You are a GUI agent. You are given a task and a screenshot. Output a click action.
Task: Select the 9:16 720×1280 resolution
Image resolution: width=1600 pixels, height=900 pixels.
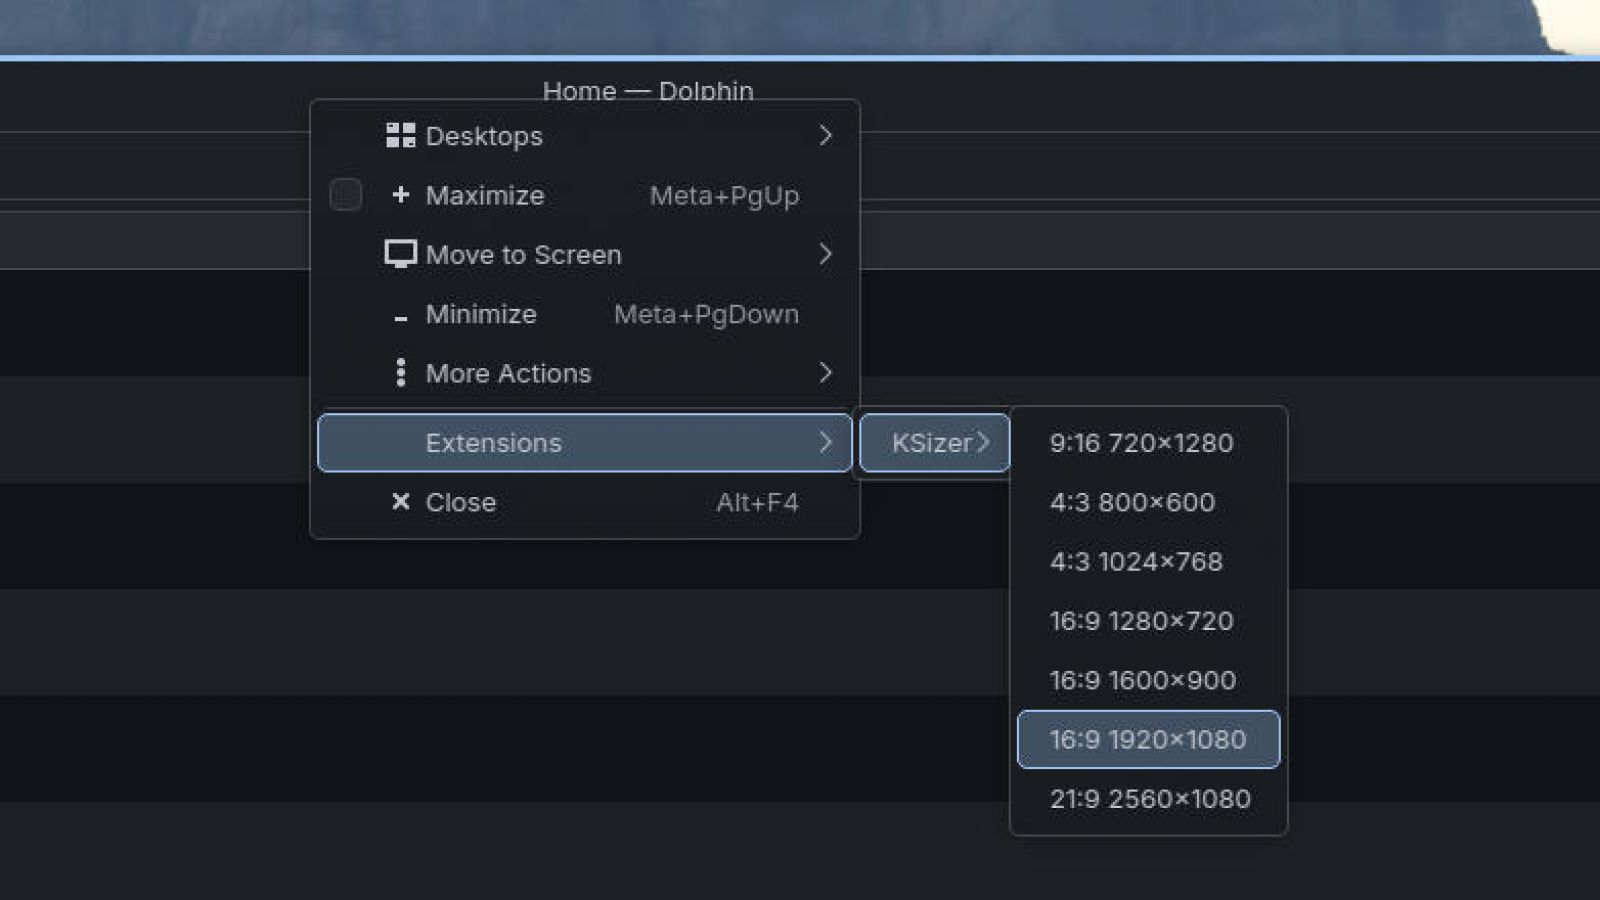[x=1142, y=443]
